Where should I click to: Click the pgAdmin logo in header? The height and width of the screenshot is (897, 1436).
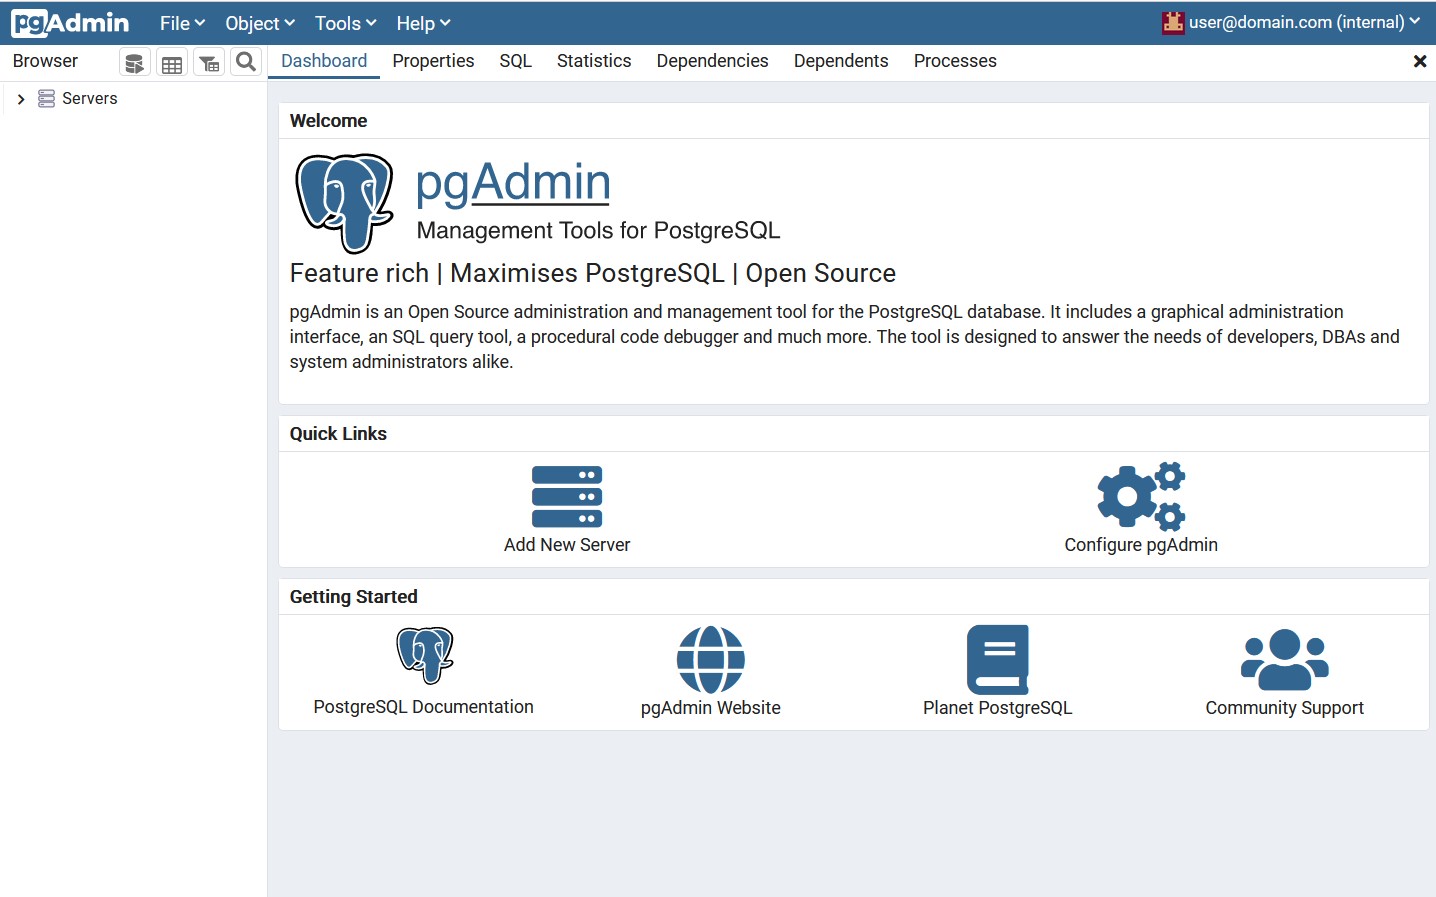[70, 23]
